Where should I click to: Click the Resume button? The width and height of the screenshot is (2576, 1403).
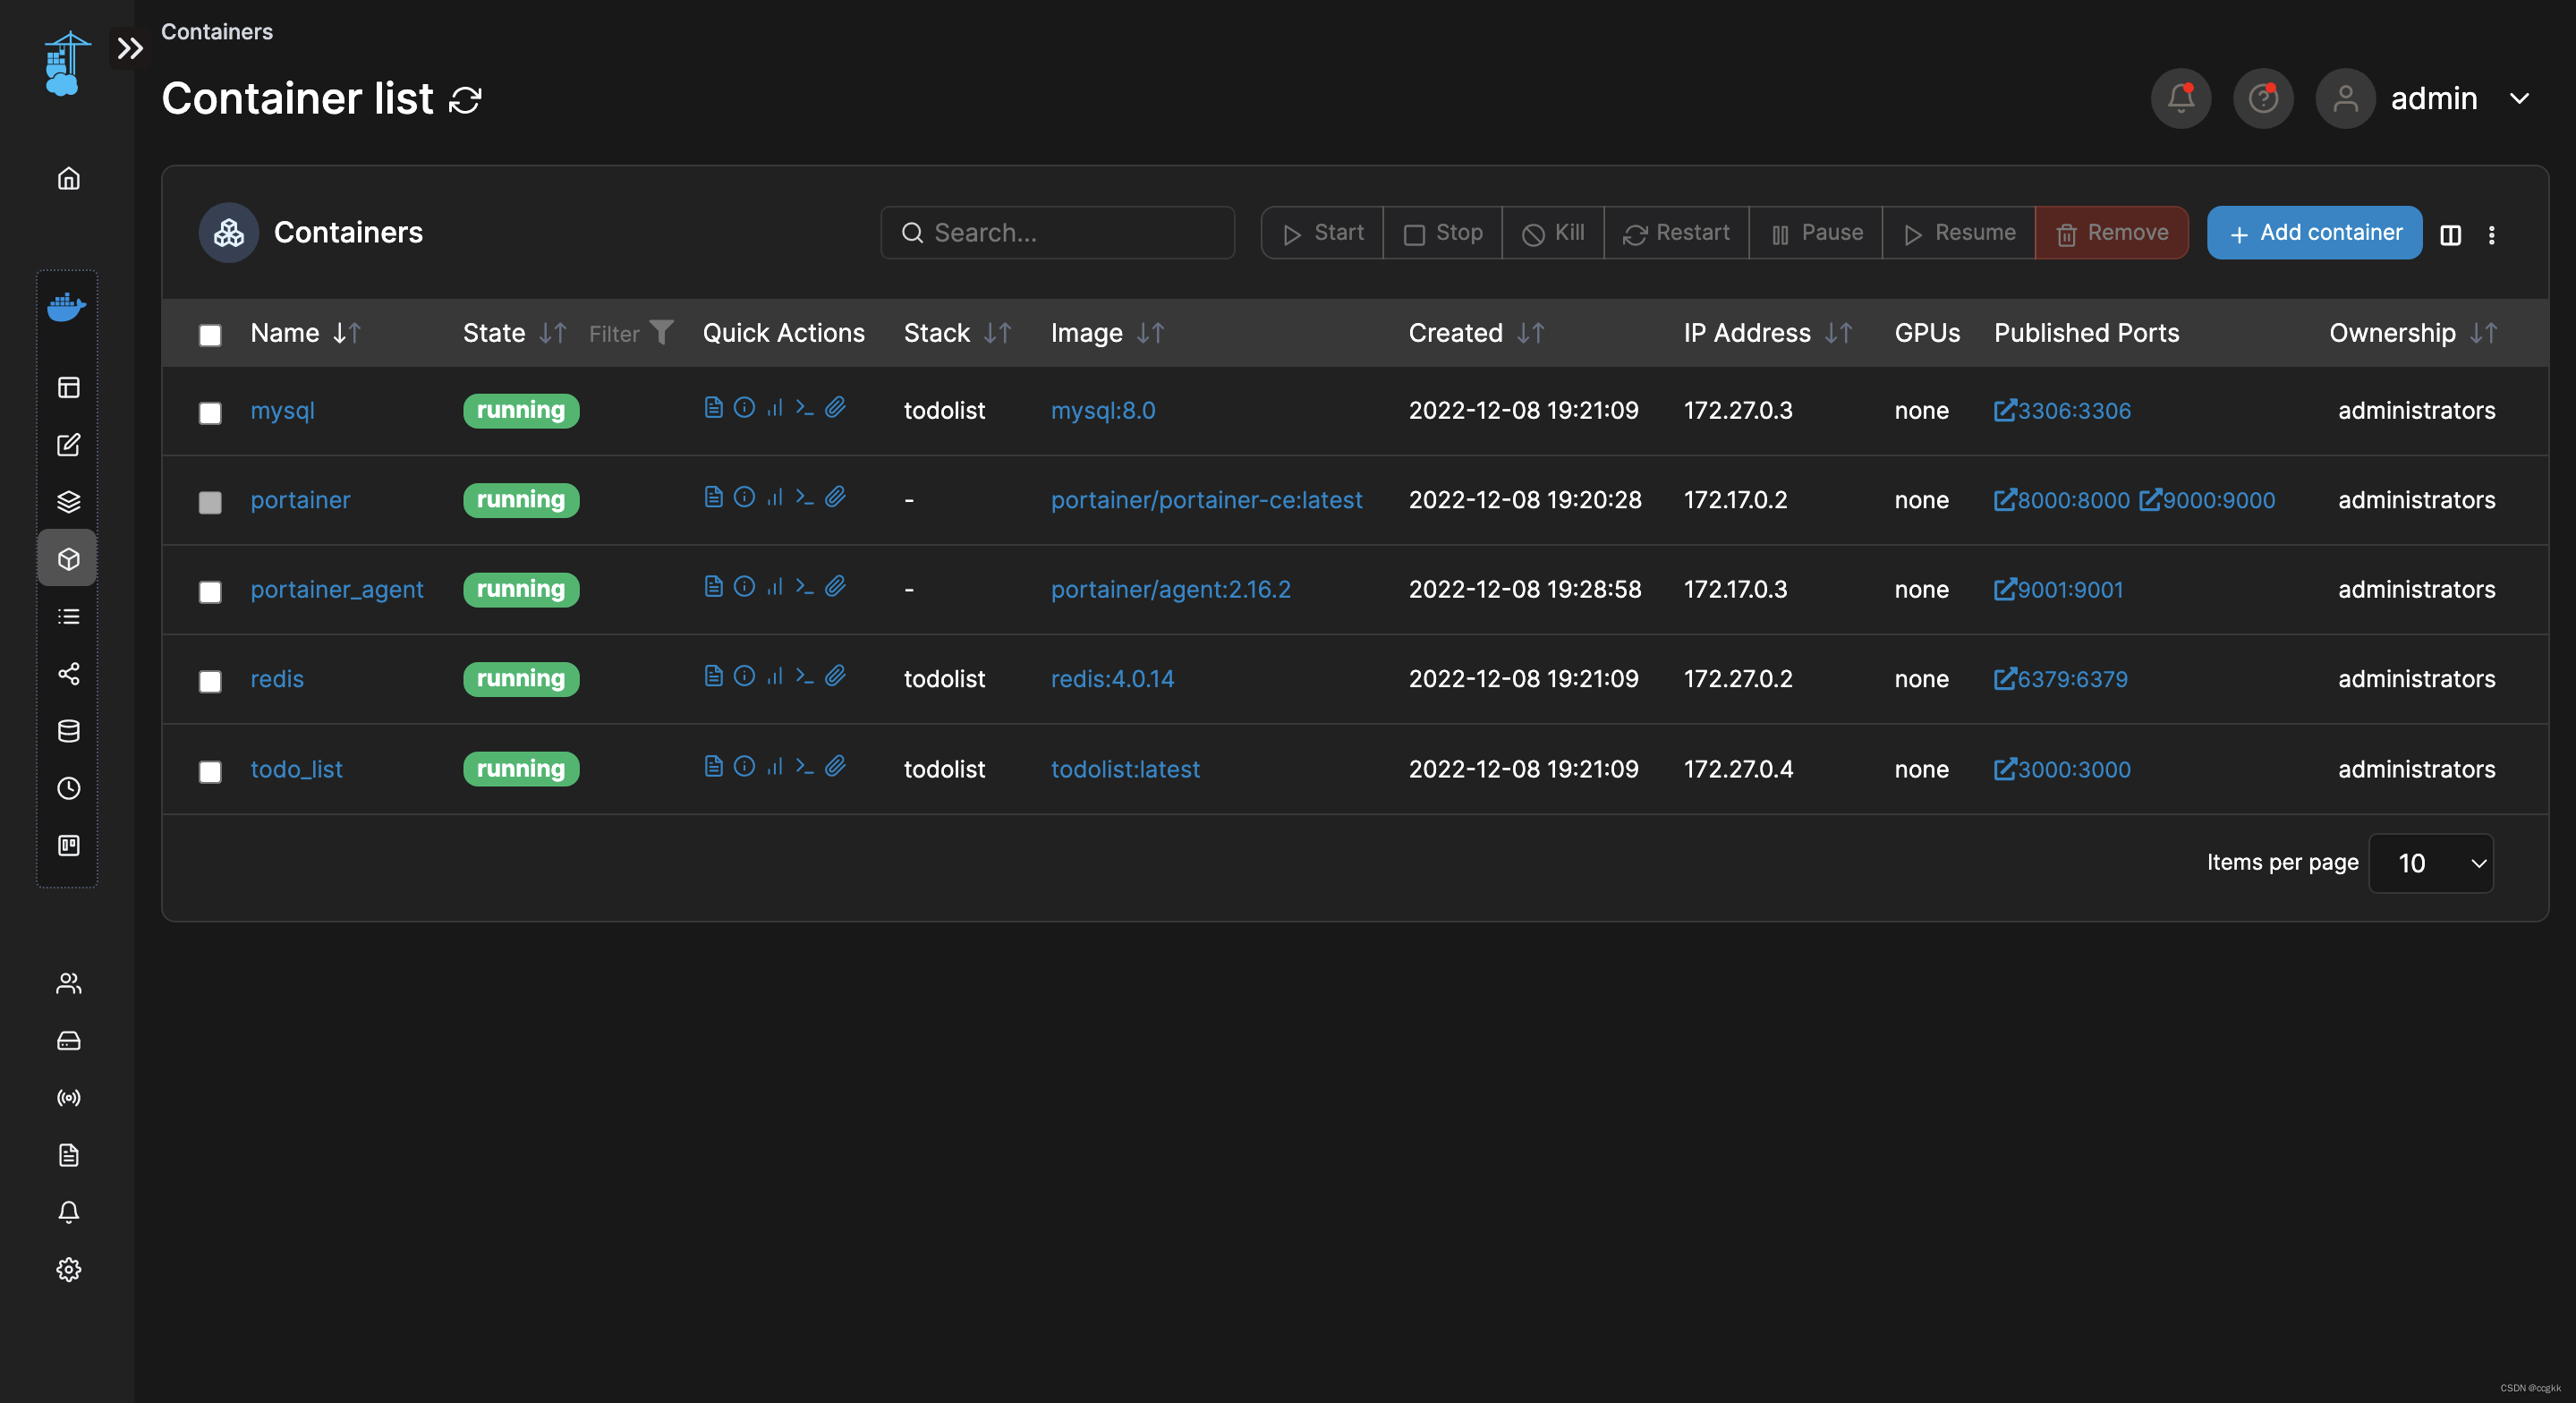[x=1958, y=233]
